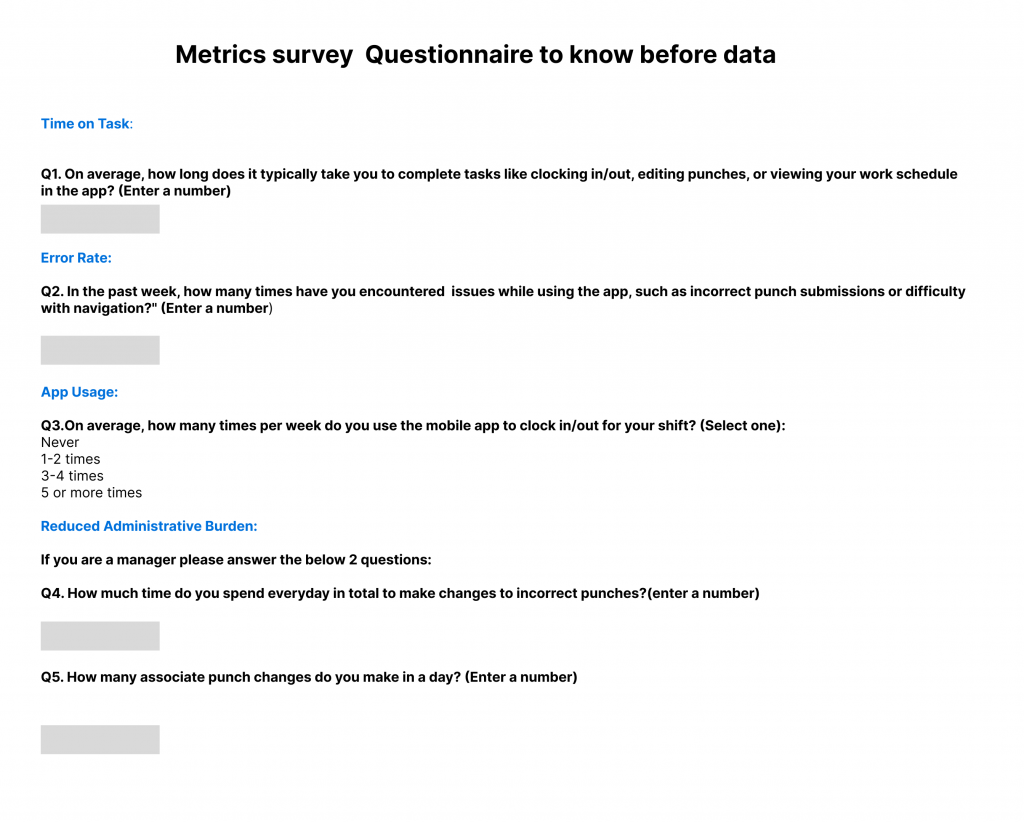Click the Q4 question about incorrect punches
1024x822 pixels.
point(400,594)
